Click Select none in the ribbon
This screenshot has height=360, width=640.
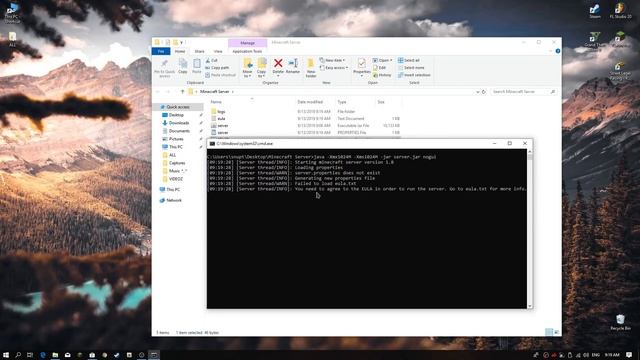(411, 68)
